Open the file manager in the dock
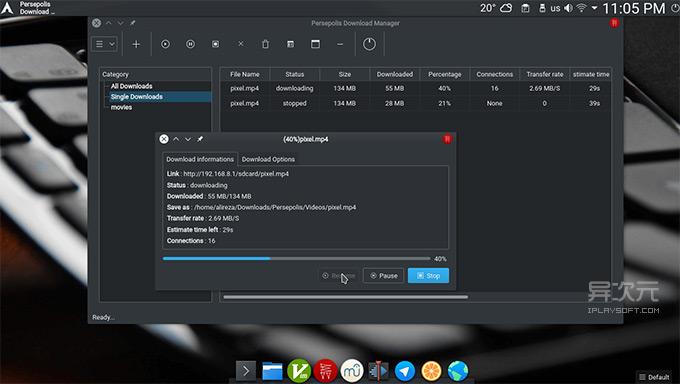 [x=272, y=371]
